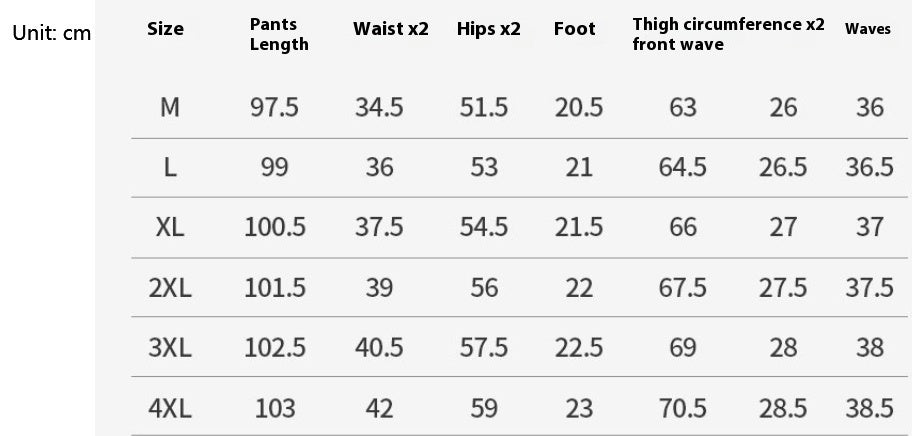Click foot value 22.5 in 3XL row
The height and width of the screenshot is (436, 912).
tap(579, 348)
